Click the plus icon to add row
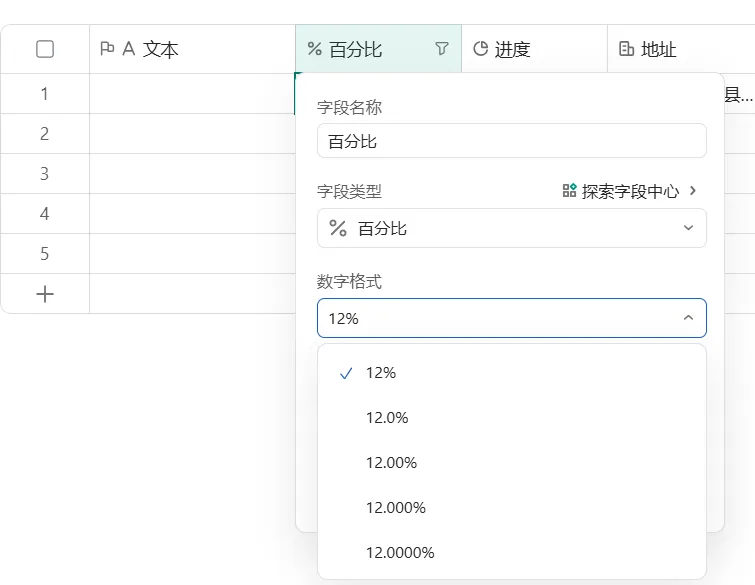 pyautogui.click(x=45, y=294)
